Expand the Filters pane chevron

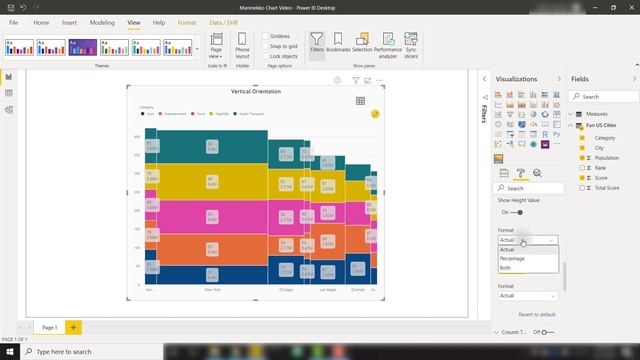484,79
